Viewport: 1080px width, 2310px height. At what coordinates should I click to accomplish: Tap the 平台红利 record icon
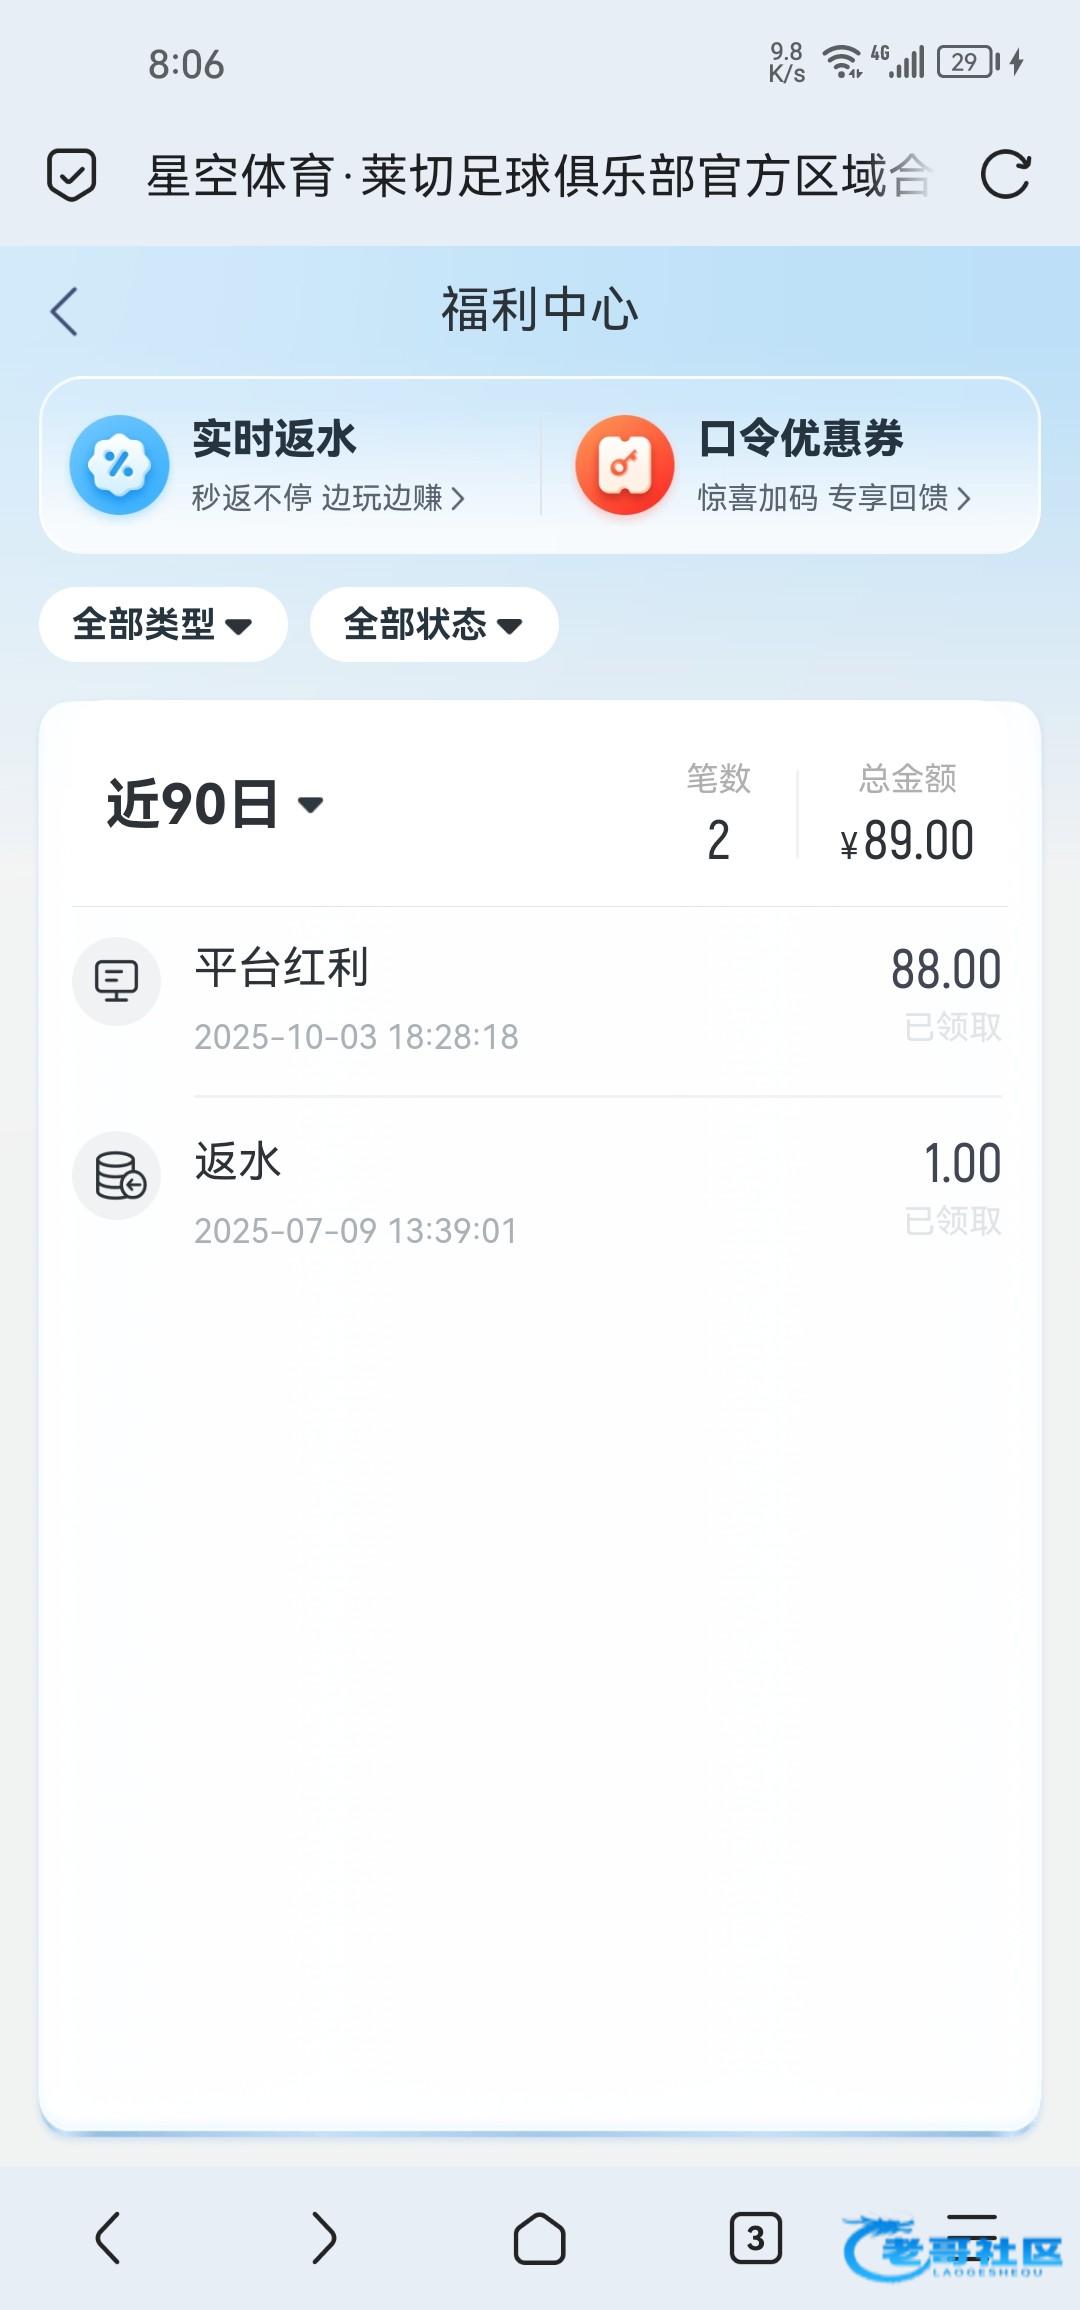[117, 981]
